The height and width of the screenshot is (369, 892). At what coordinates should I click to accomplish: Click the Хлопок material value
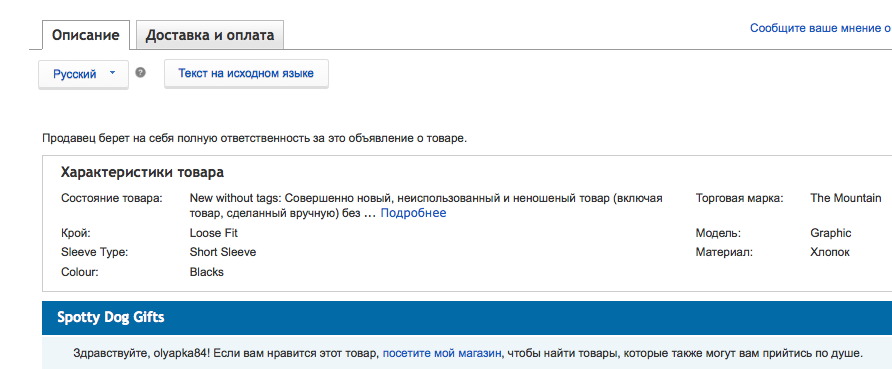[x=830, y=252]
